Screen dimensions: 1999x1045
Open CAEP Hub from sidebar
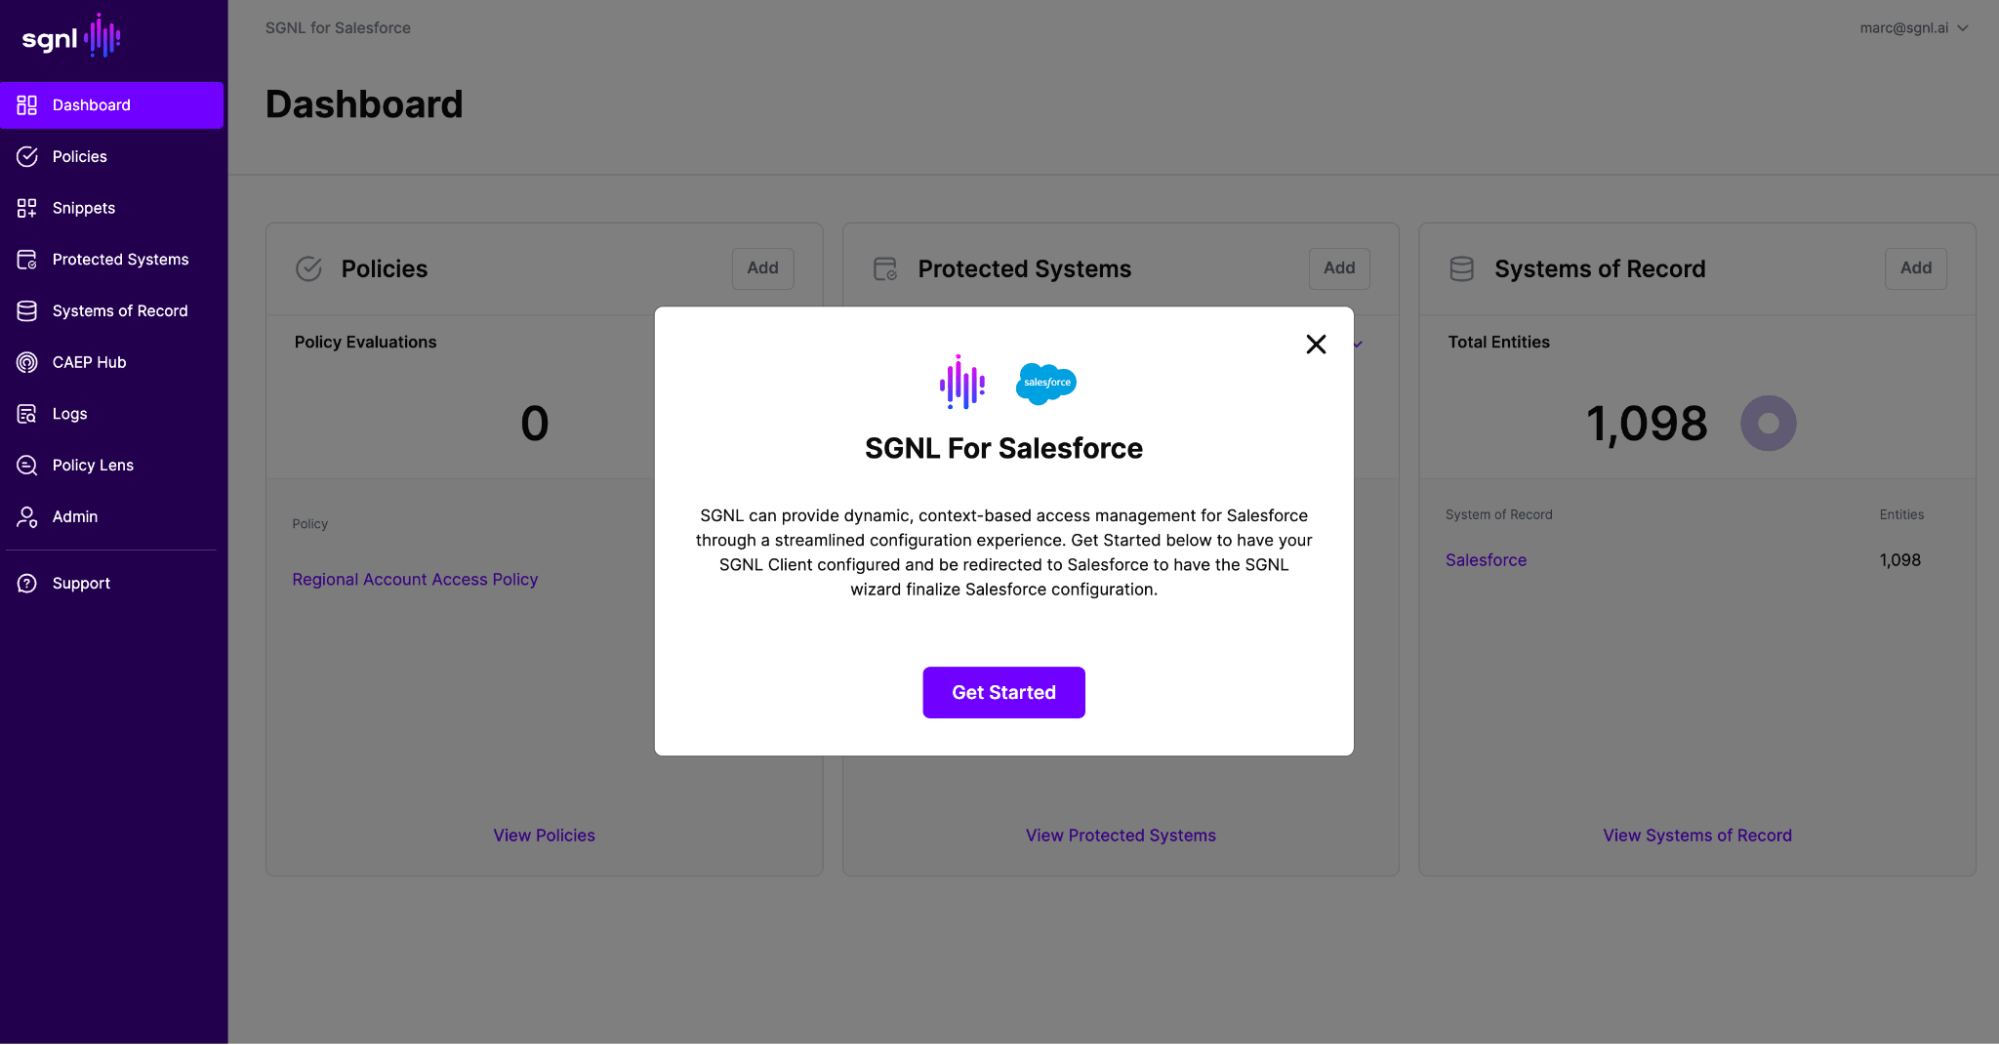[111, 362]
